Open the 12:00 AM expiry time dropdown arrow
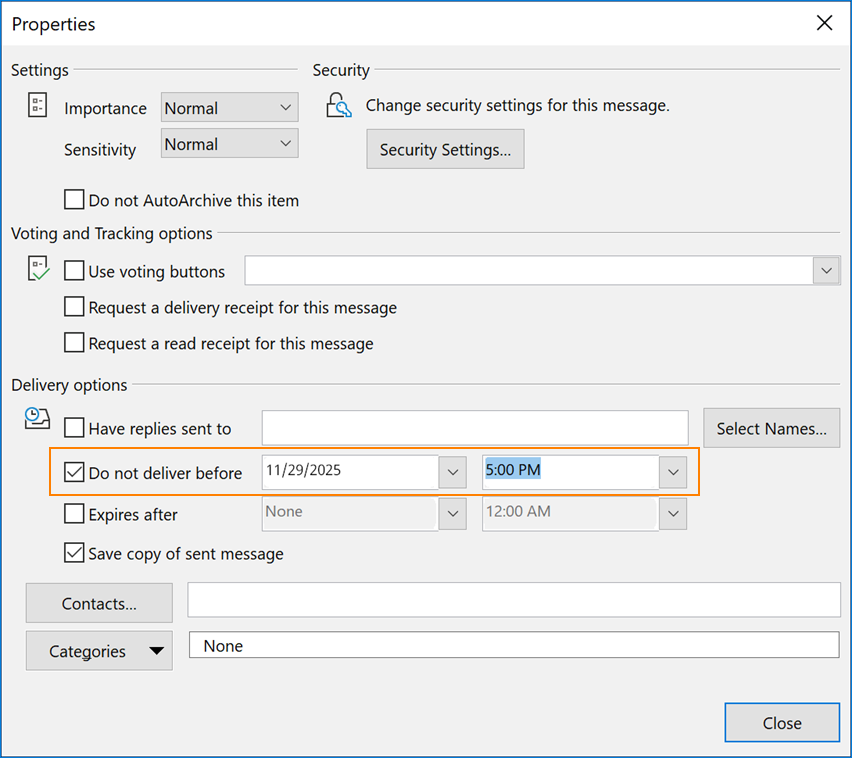This screenshot has height=758, width=852. pos(673,513)
